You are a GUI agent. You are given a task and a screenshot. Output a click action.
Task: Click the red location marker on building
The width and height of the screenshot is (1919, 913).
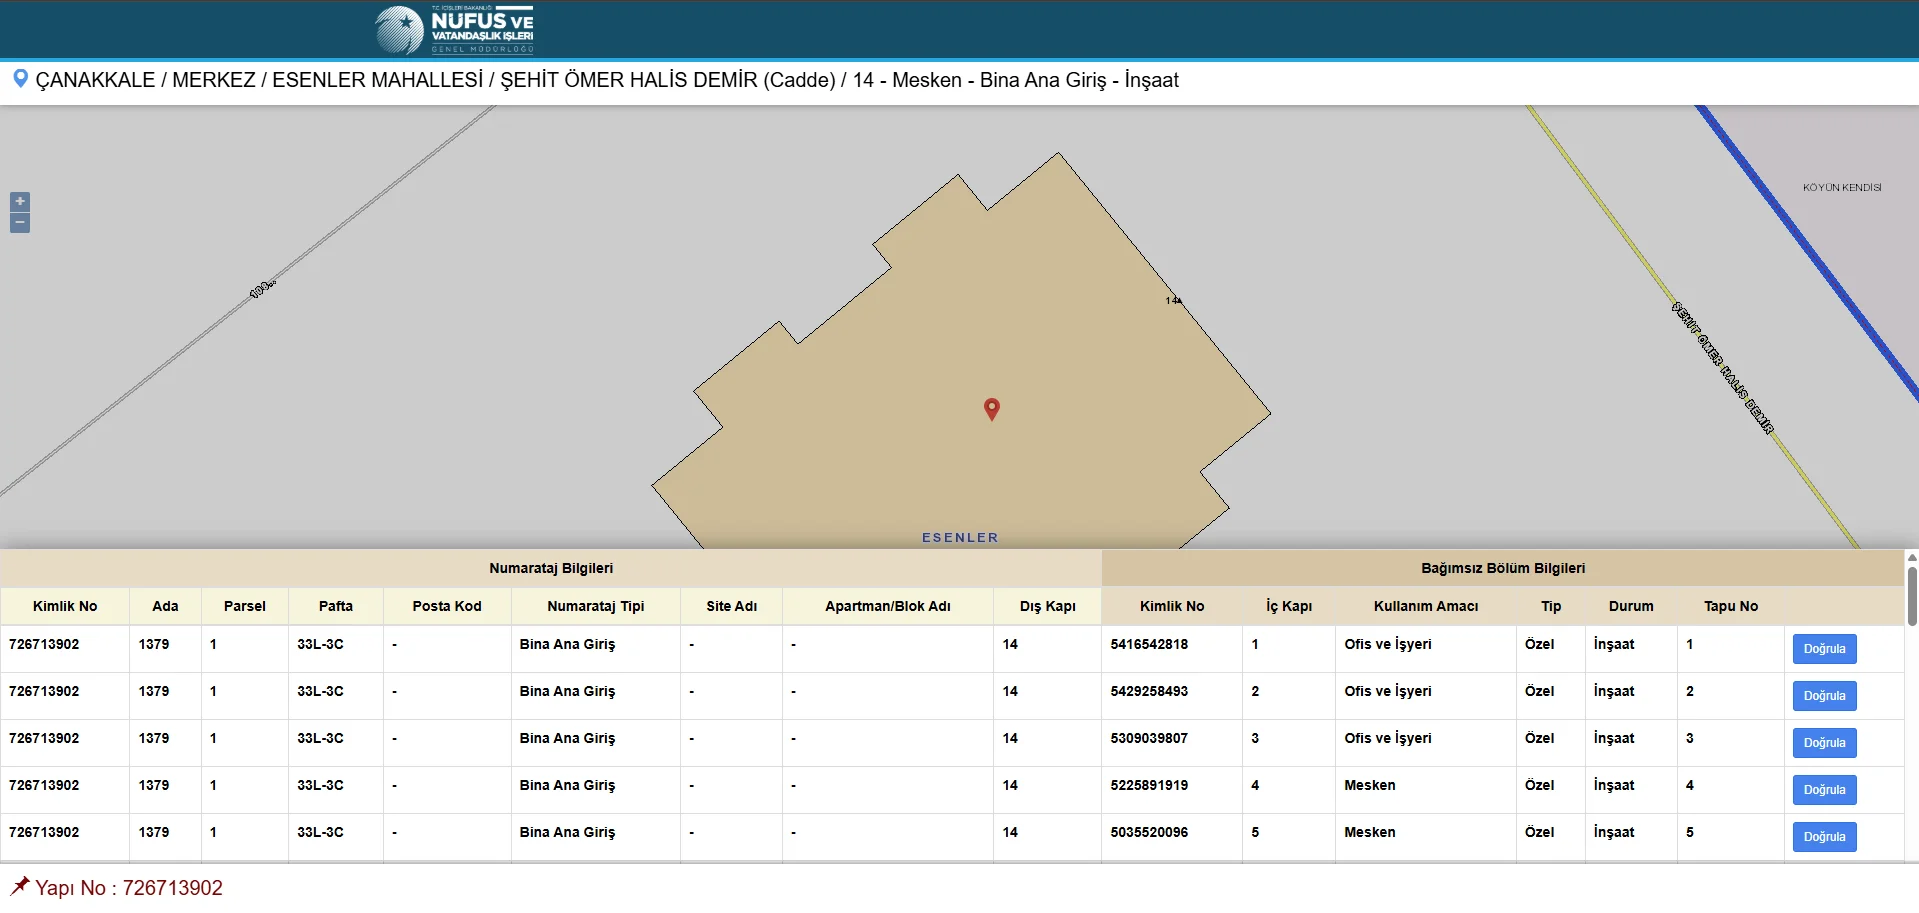[x=991, y=408]
